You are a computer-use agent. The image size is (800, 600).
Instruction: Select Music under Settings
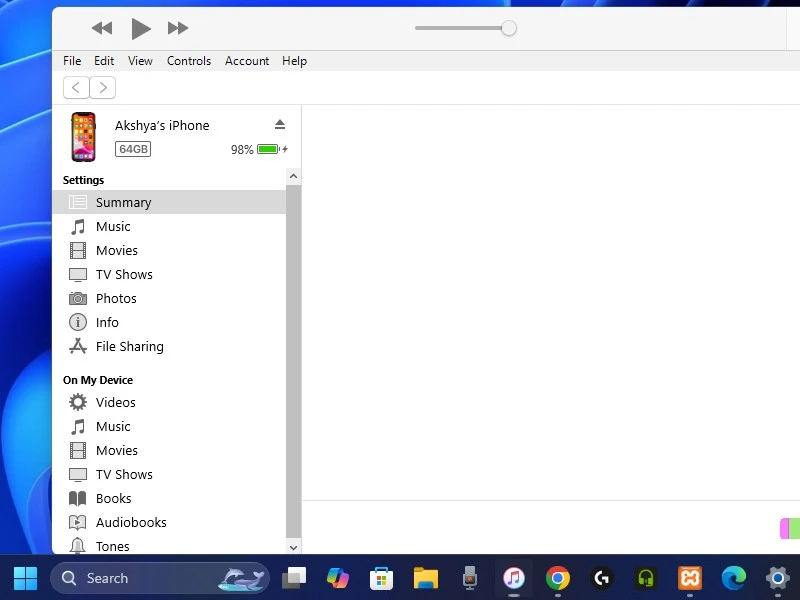(169, 226)
